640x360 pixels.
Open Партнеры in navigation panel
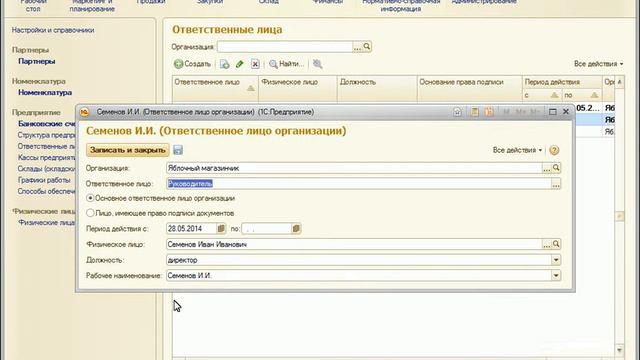click(36, 61)
